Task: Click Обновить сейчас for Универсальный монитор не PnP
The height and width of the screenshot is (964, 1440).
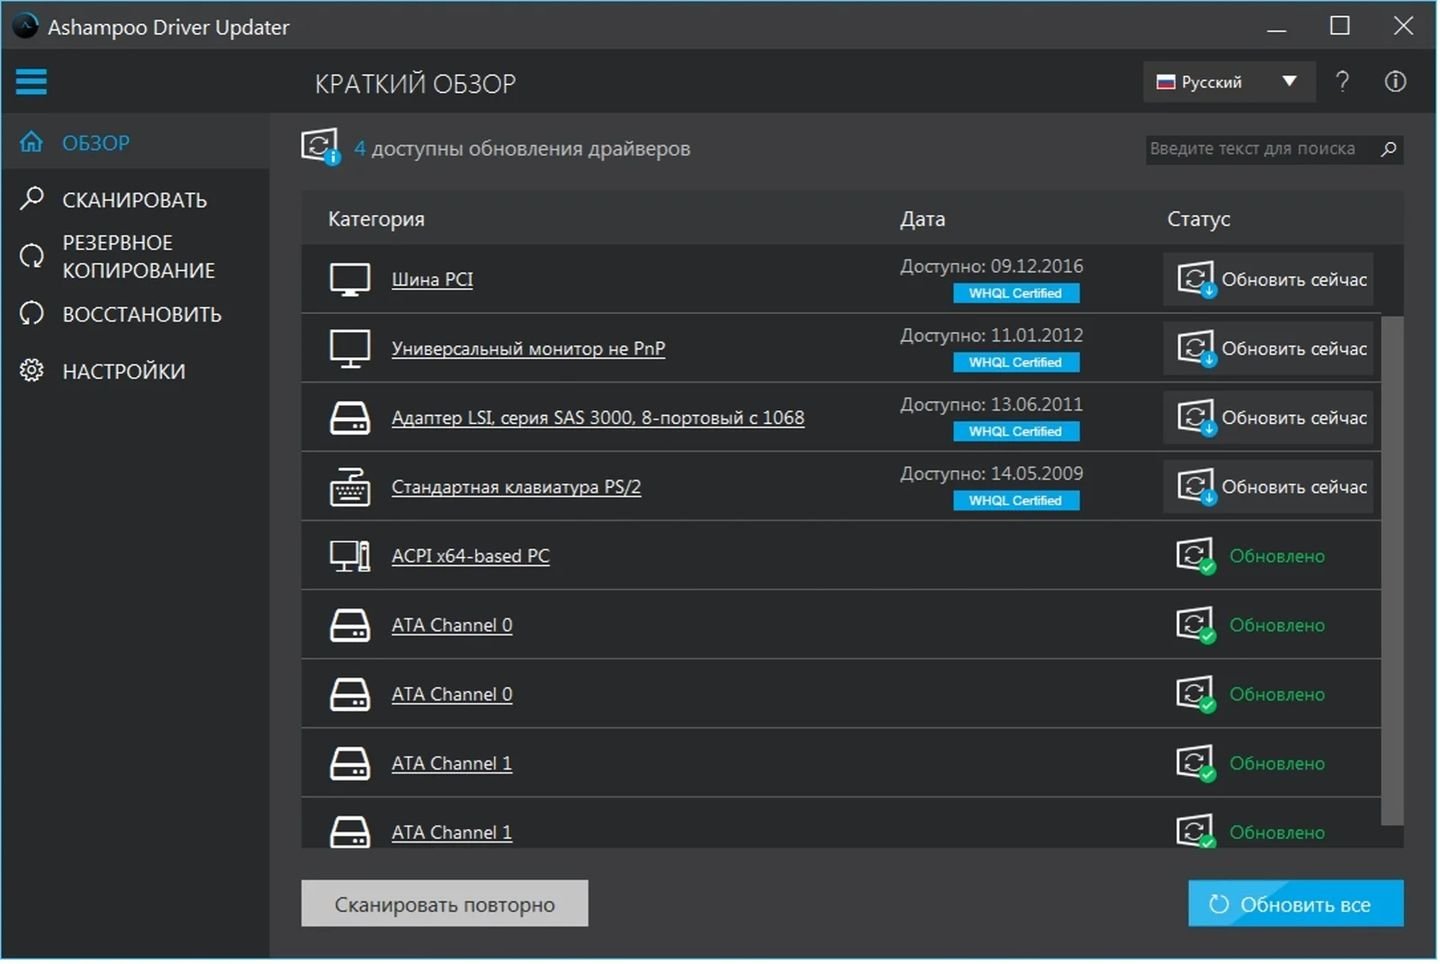Action: coord(1269,349)
